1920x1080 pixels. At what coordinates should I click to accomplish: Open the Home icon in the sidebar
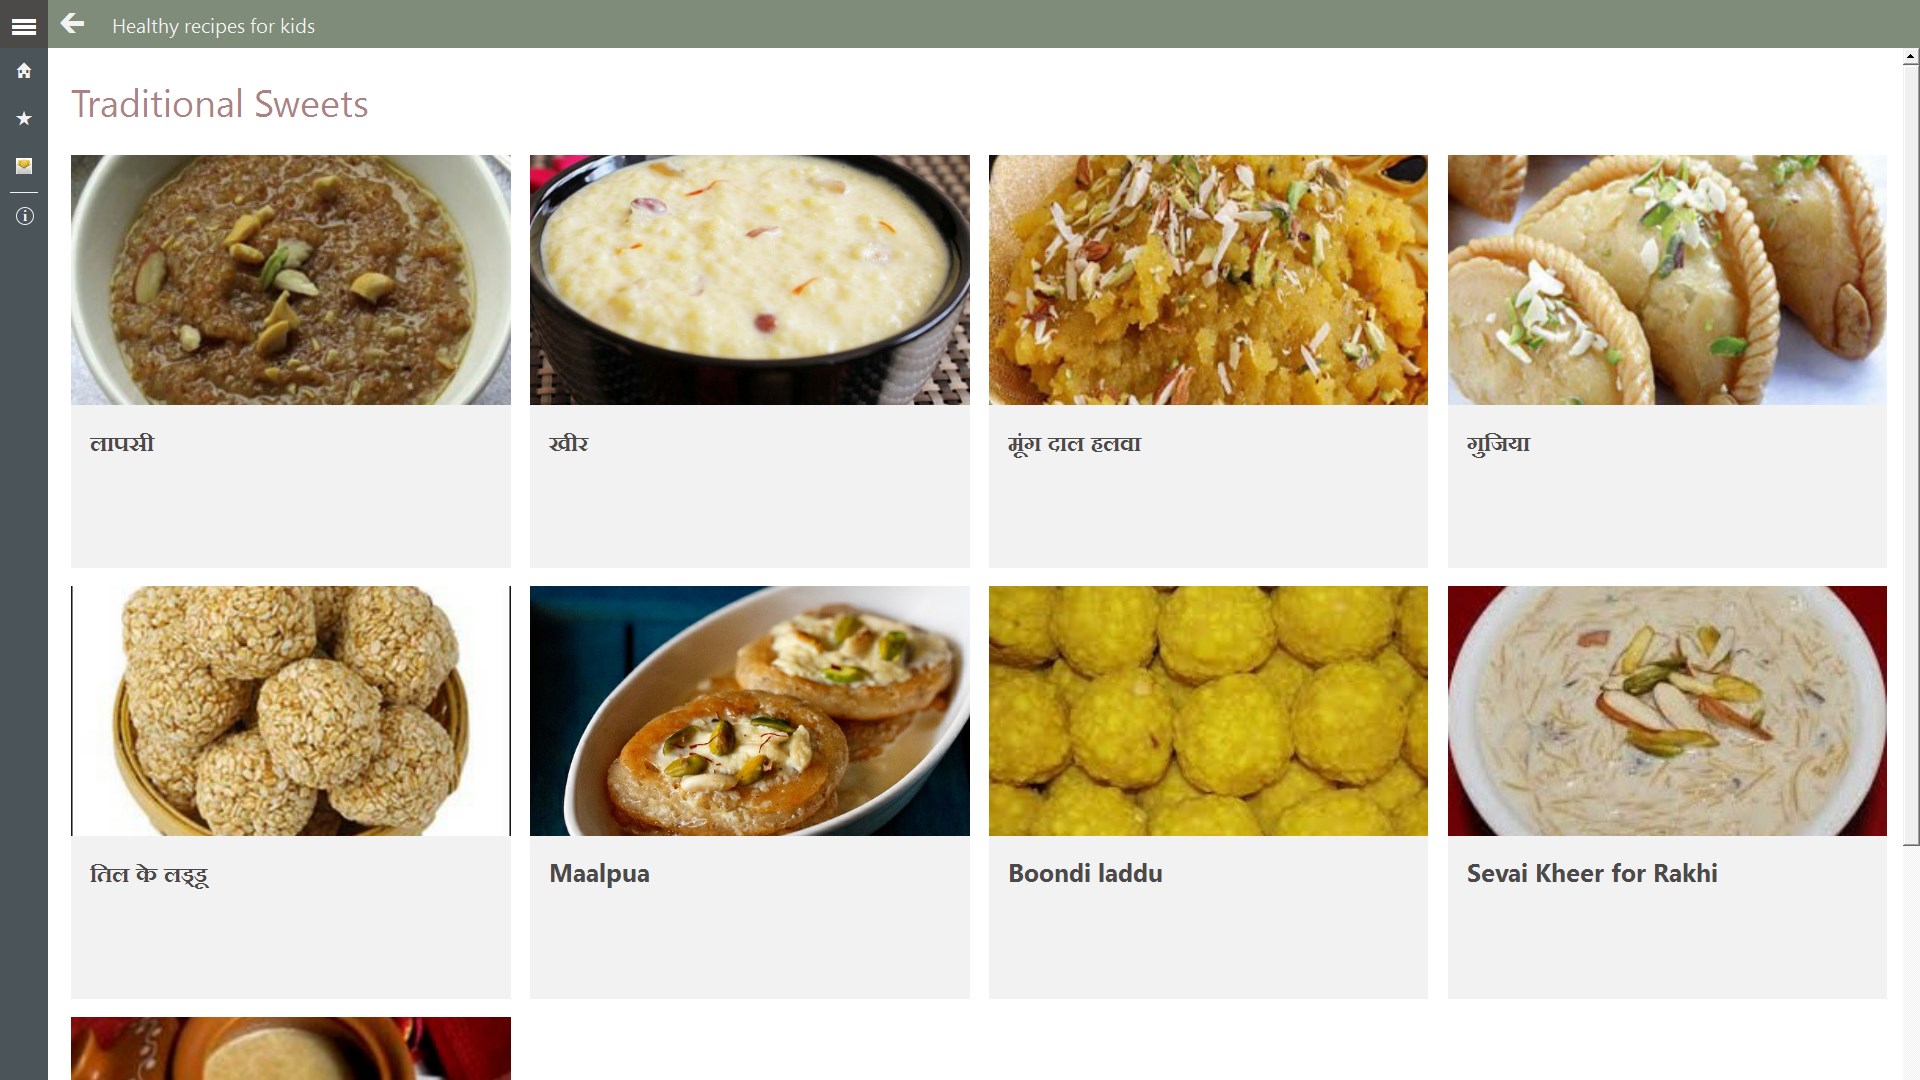[x=24, y=71]
